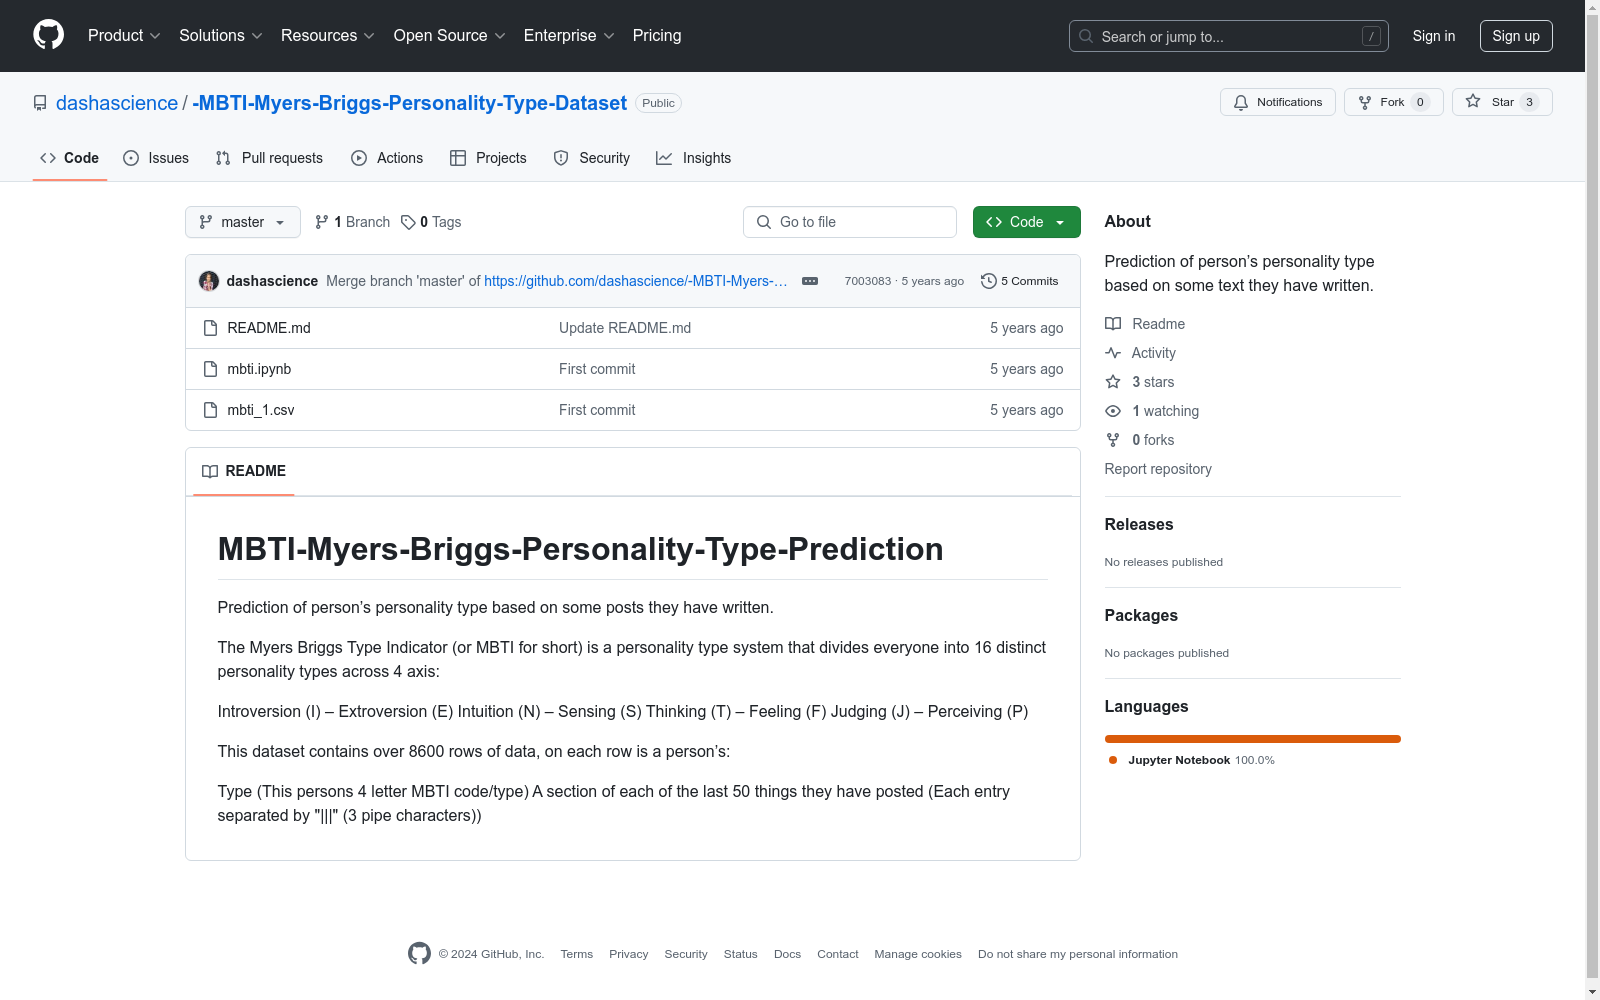The width and height of the screenshot is (1600, 1000).
Task: Click the file icon next to mbti_1.csv
Action: (210, 410)
